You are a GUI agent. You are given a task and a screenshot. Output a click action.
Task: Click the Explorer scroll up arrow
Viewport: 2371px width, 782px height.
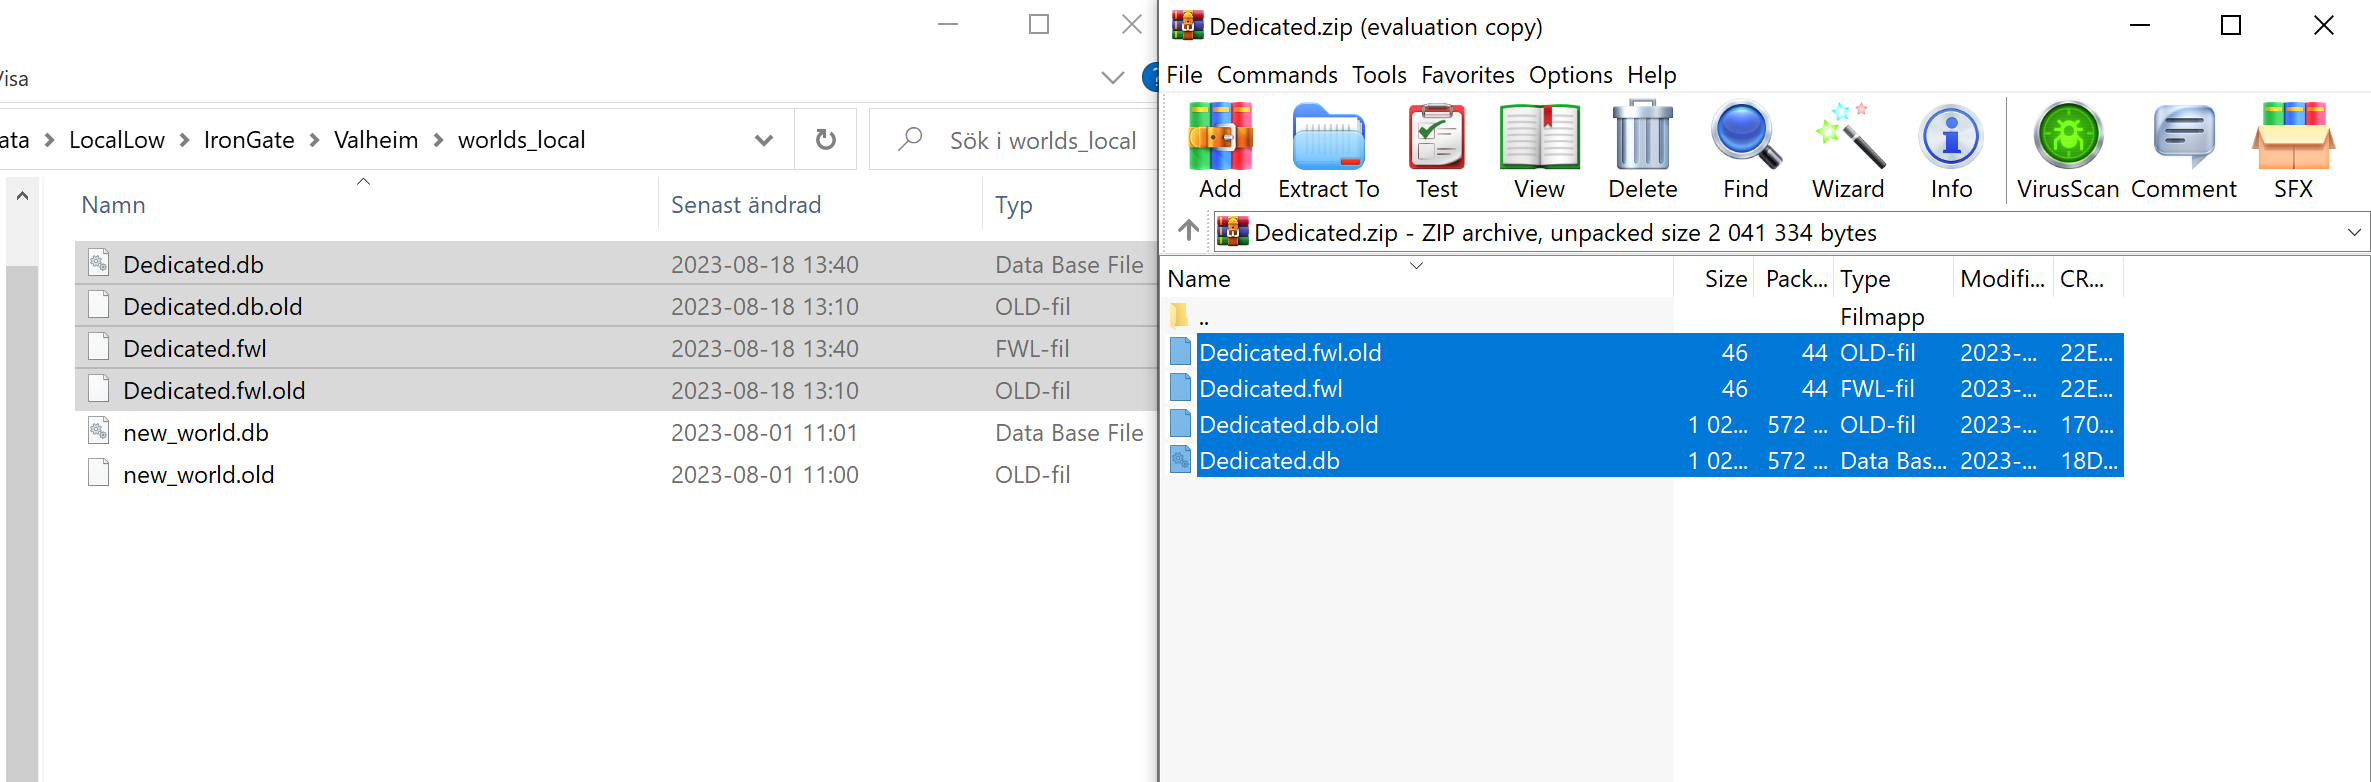click(x=22, y=196)
